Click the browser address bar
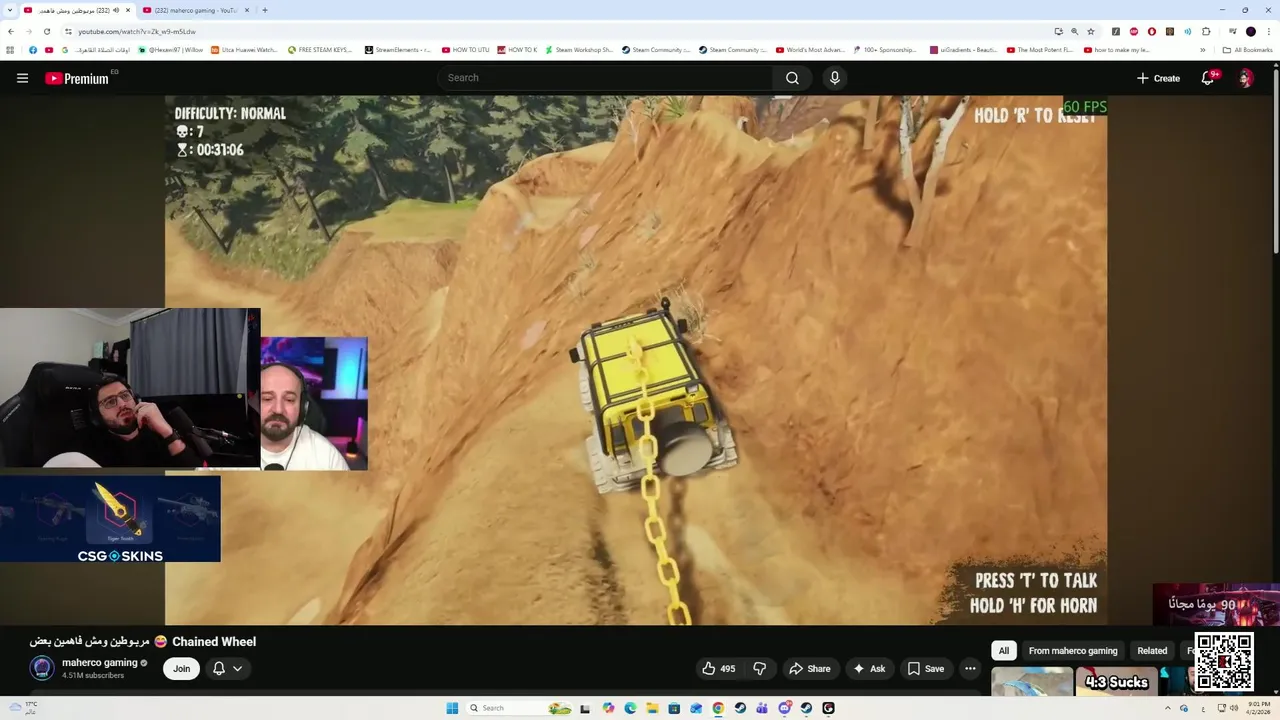1280x720 pixels. [x=560, y=31]
